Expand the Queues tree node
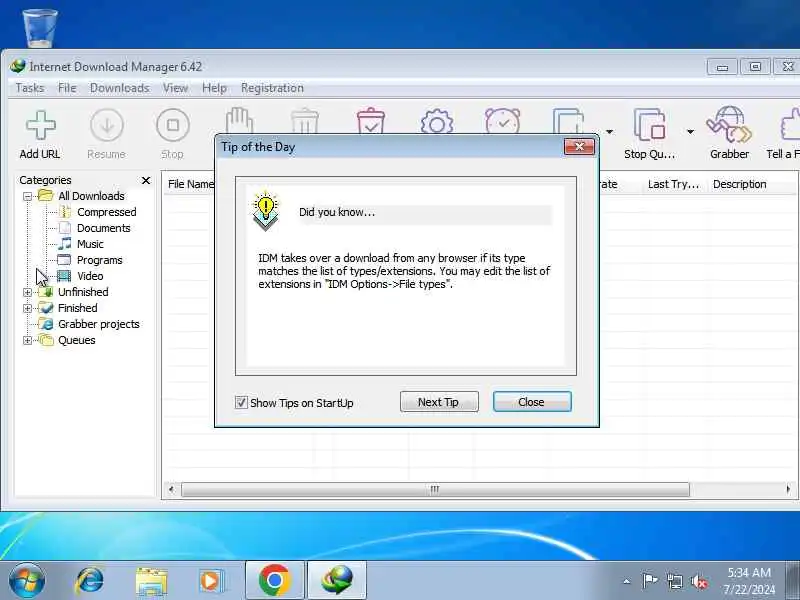 point(28,340)
